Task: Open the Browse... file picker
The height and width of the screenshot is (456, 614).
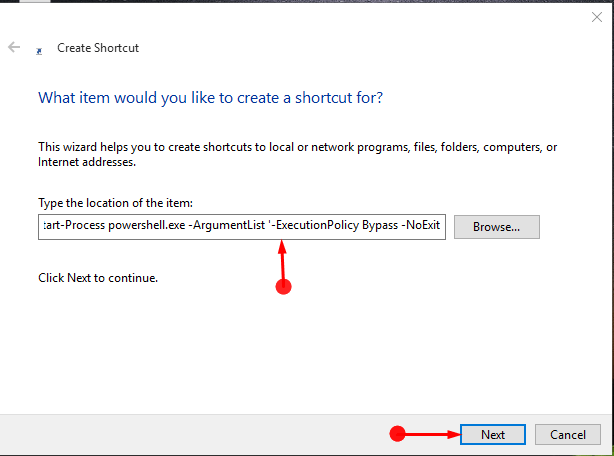Action: pyautogui.click(x=497, y=227)
